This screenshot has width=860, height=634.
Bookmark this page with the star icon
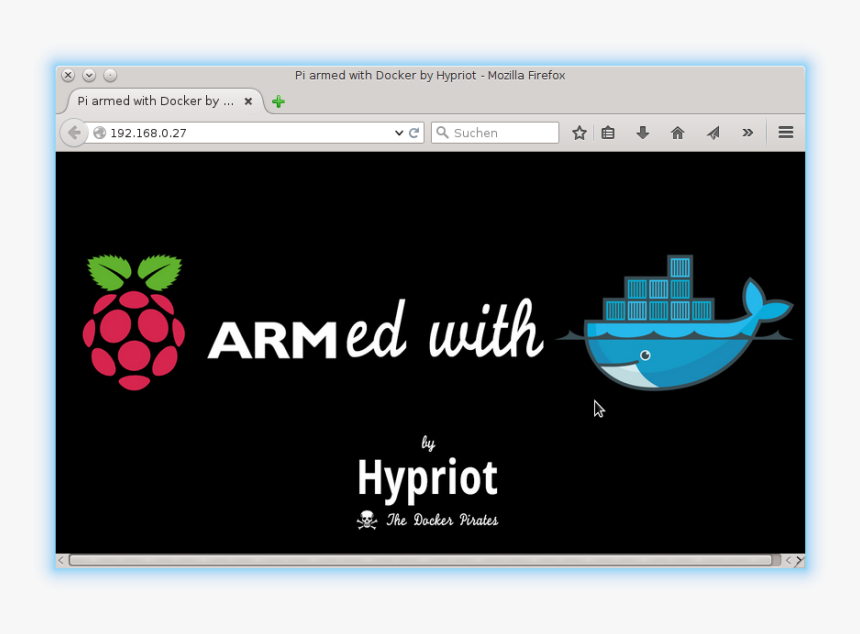click(x=579, y=132)
